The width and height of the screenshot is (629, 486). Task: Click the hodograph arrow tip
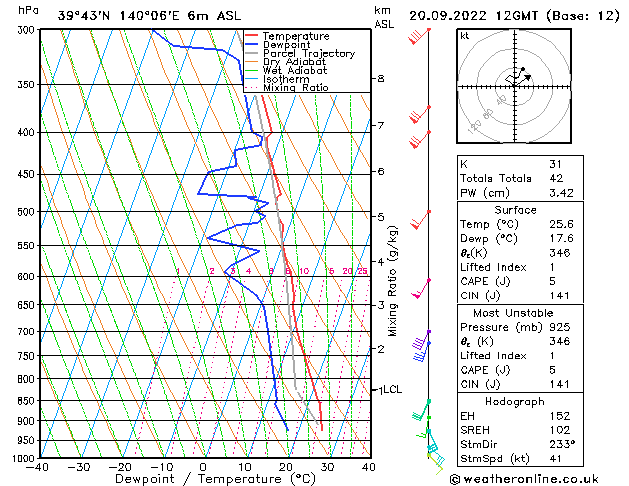529,76
